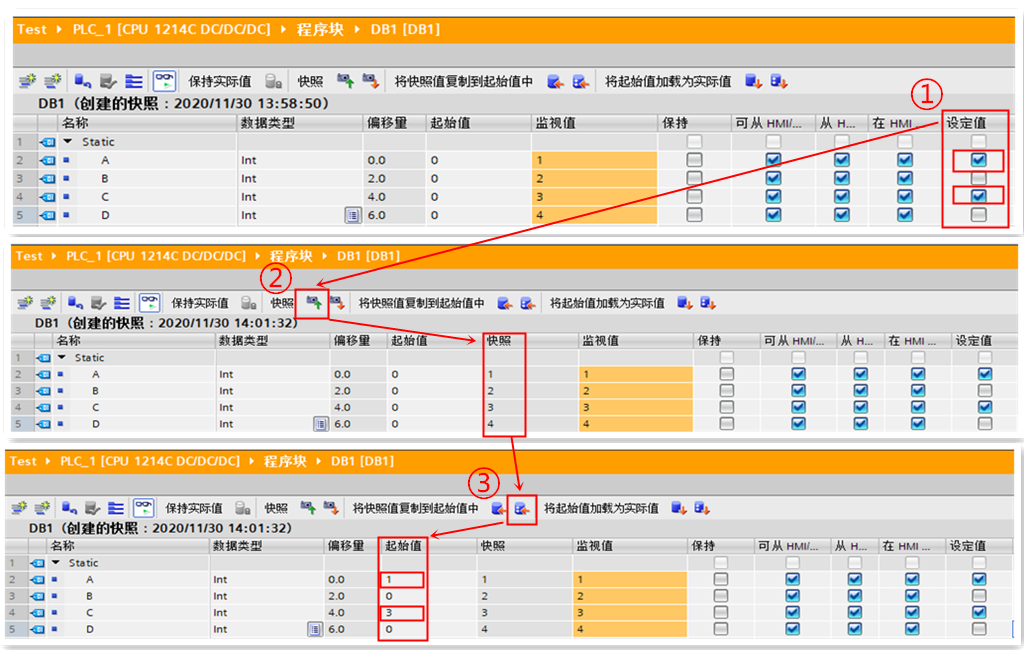Click first icon after 将起始值加载为实际值 in top panel
This screenshot has width=1024, height=650.
(754, 81)
